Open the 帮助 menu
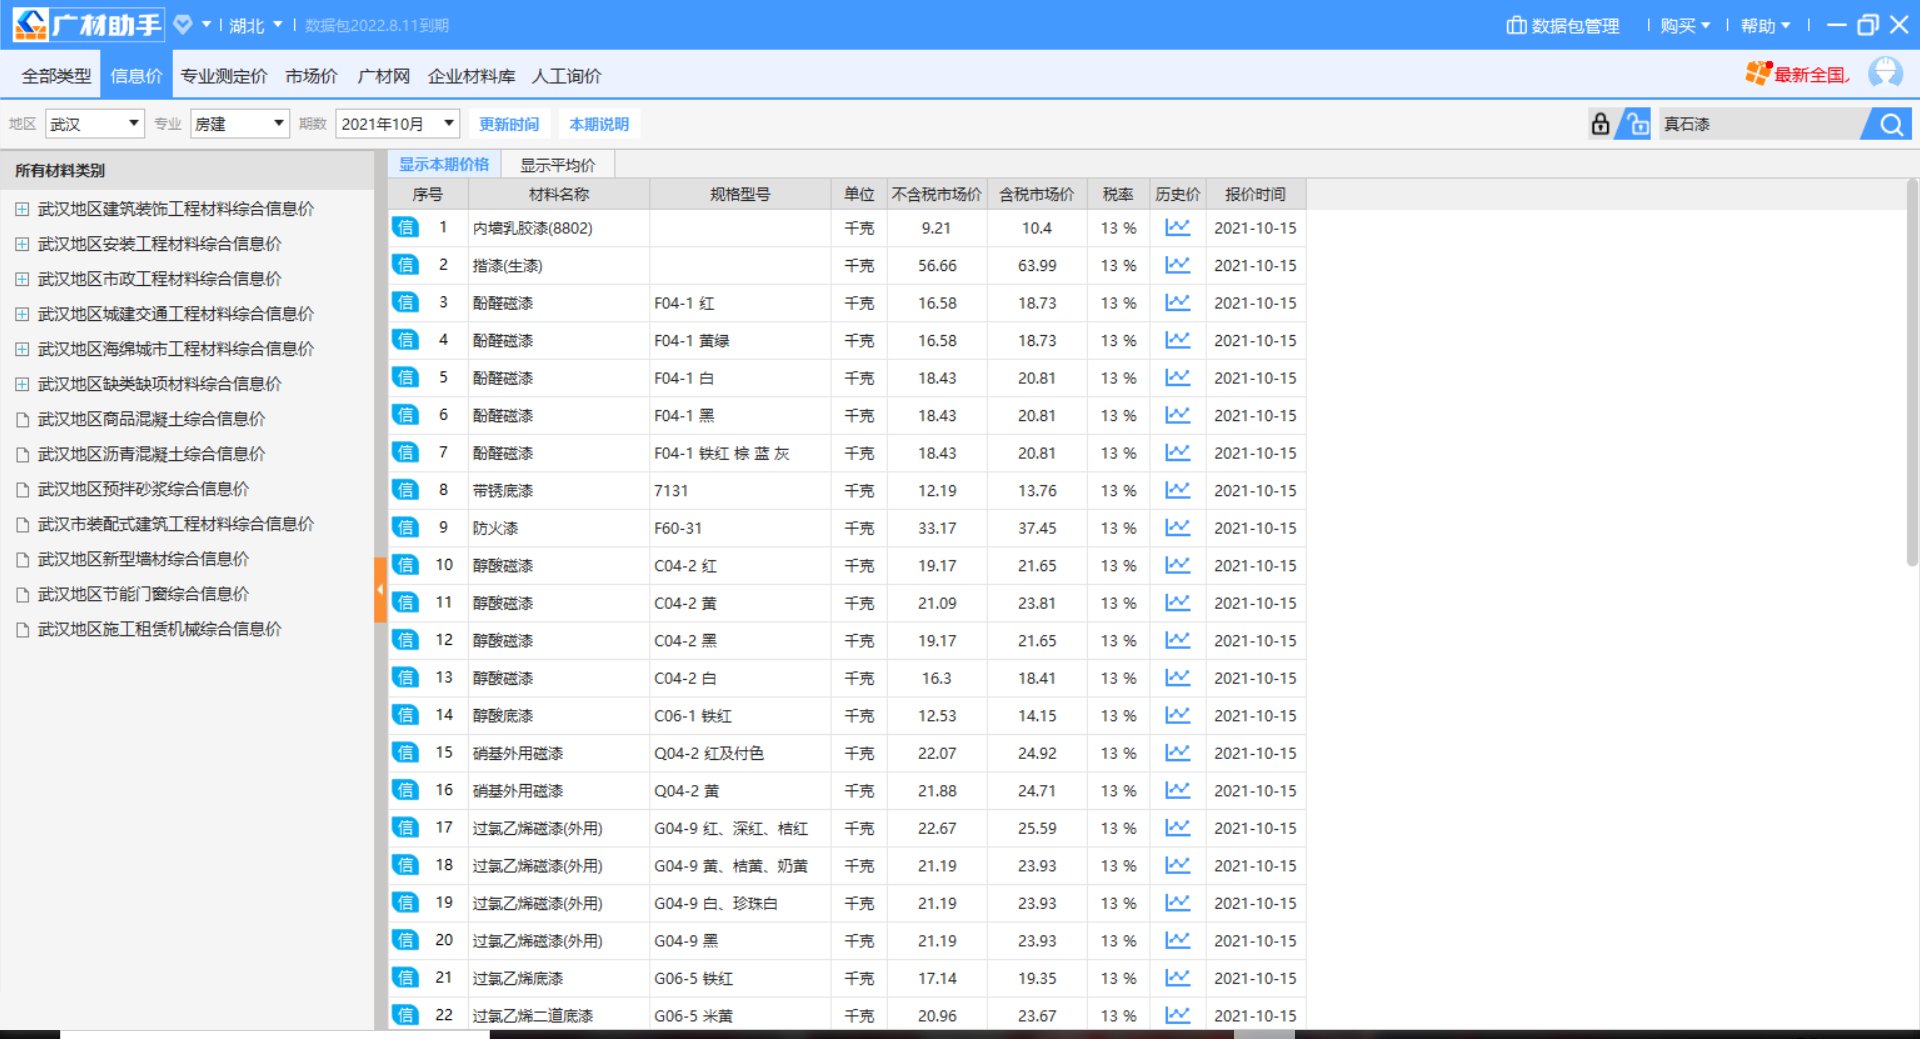 point(1765,26)
